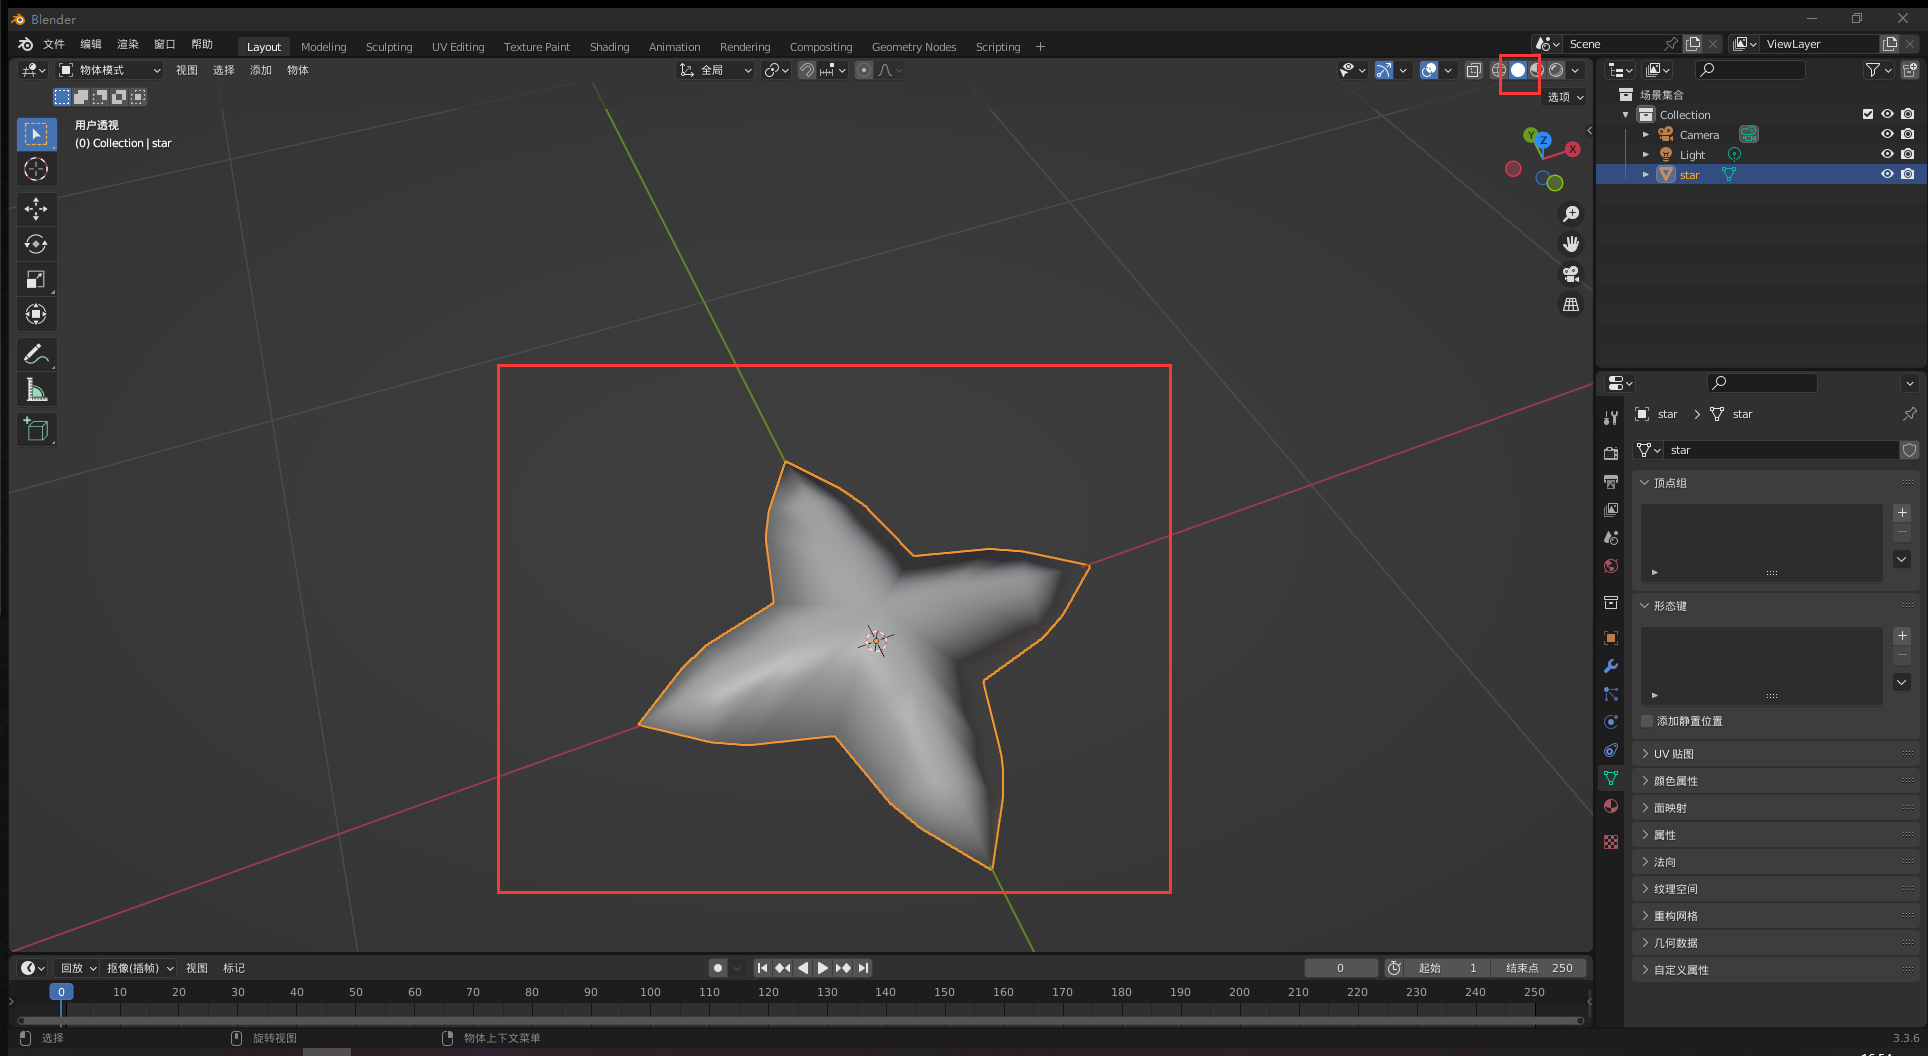Select the Select Box tool
1928x1056 pixels.
[36, 134]
